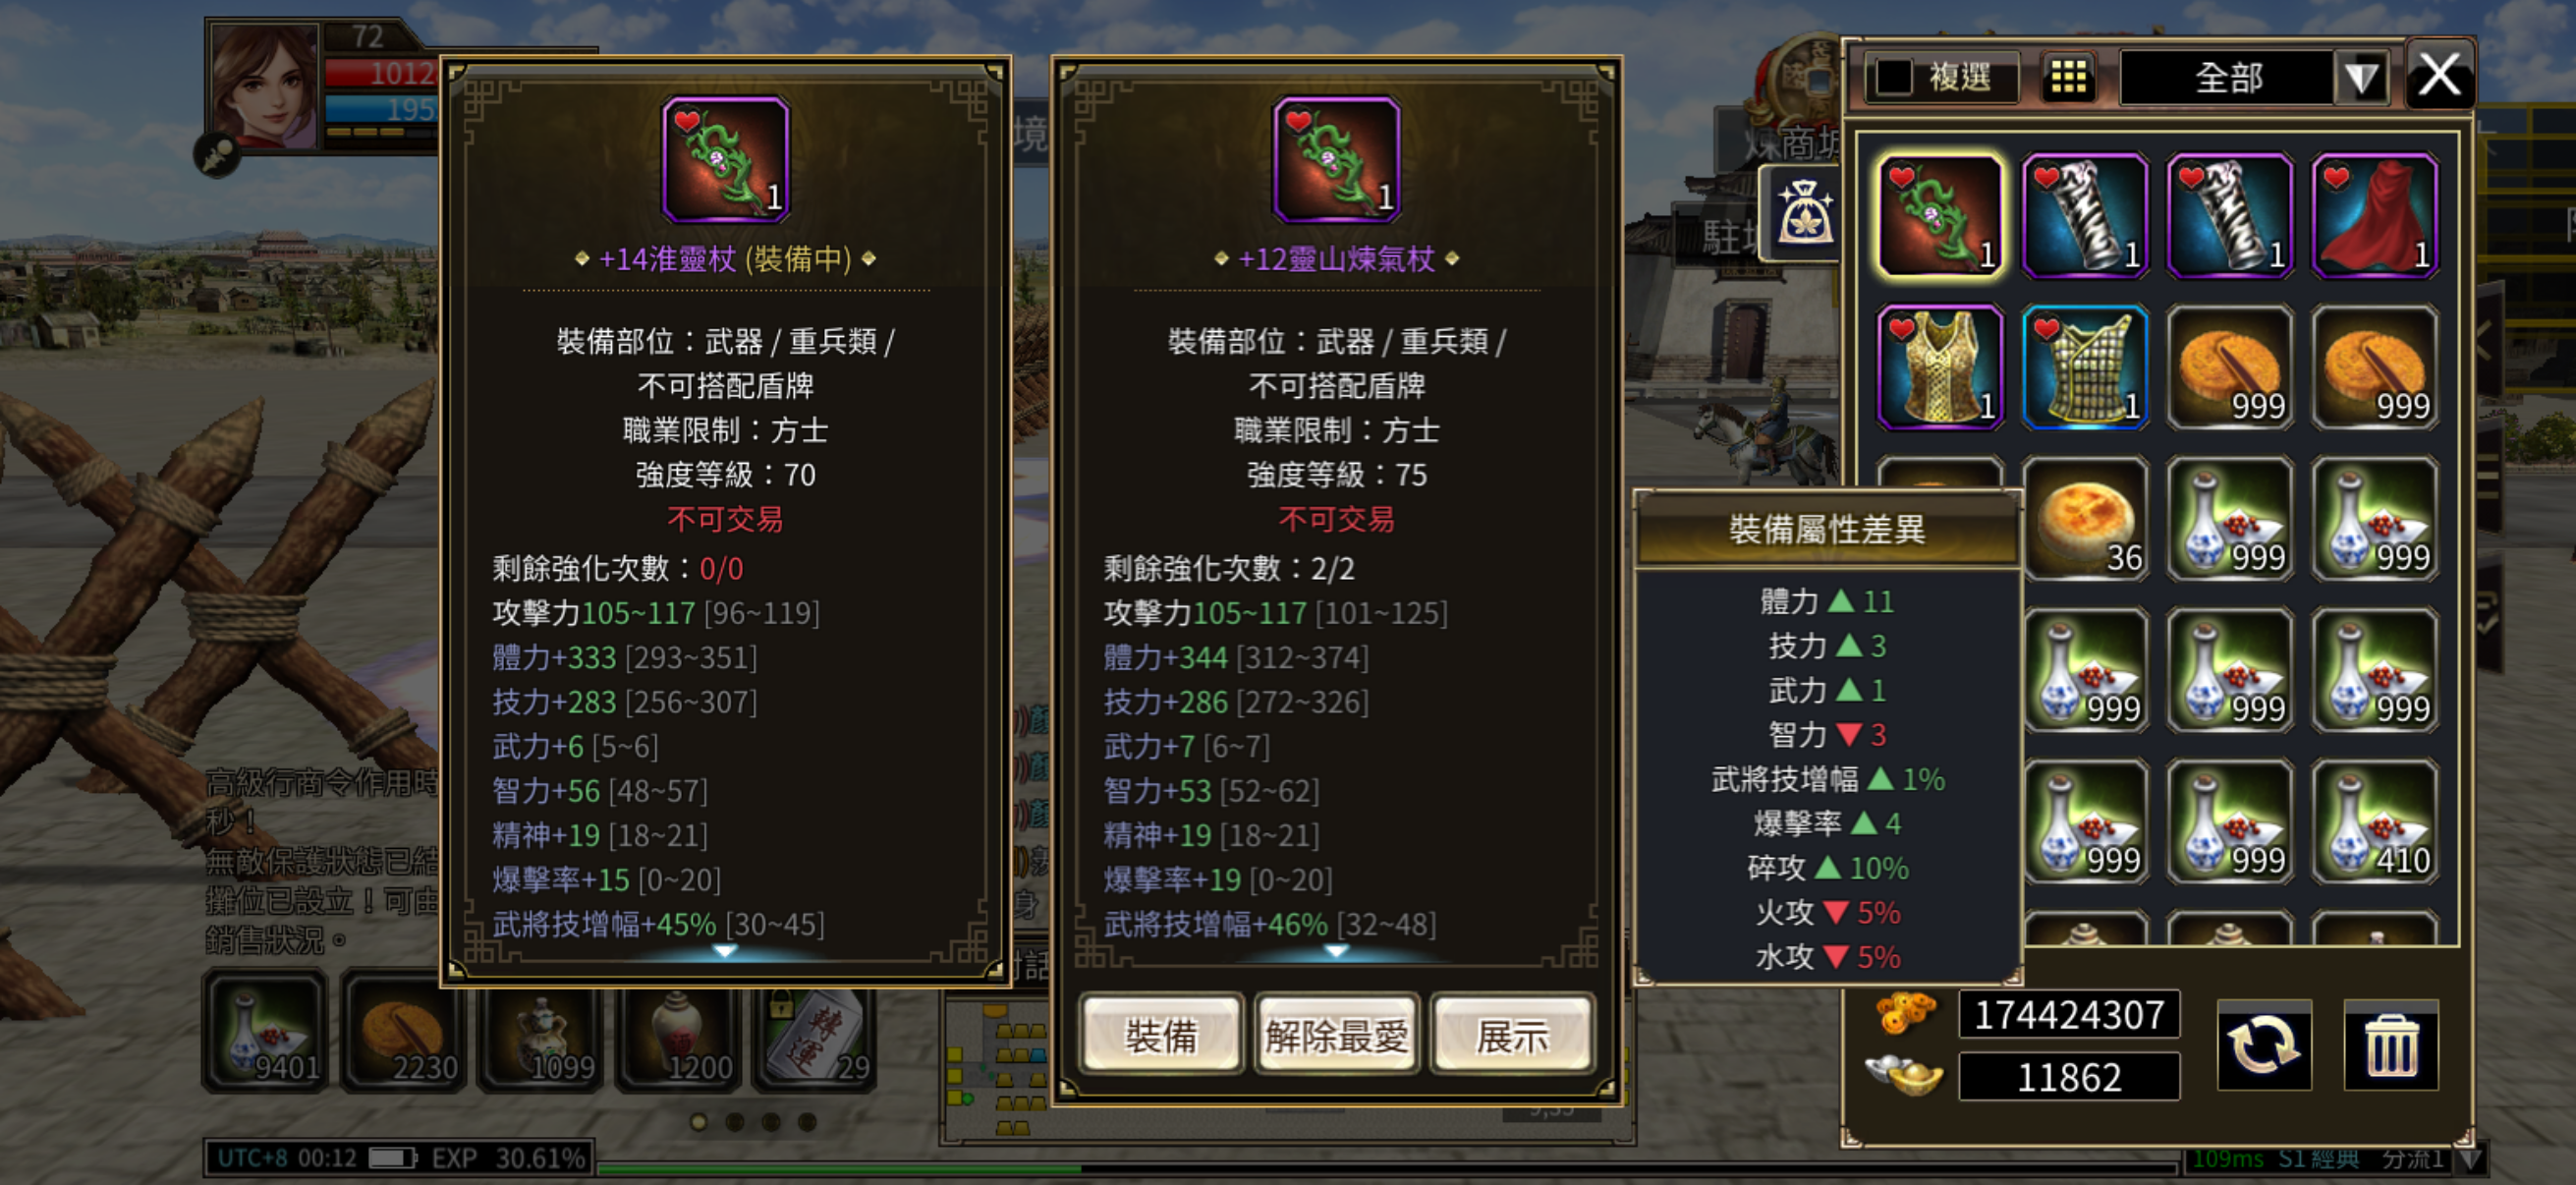Select the golden vest armor item
Image resolution: width=2576 pixels, height=1185 pixels.
point(1940,367)
